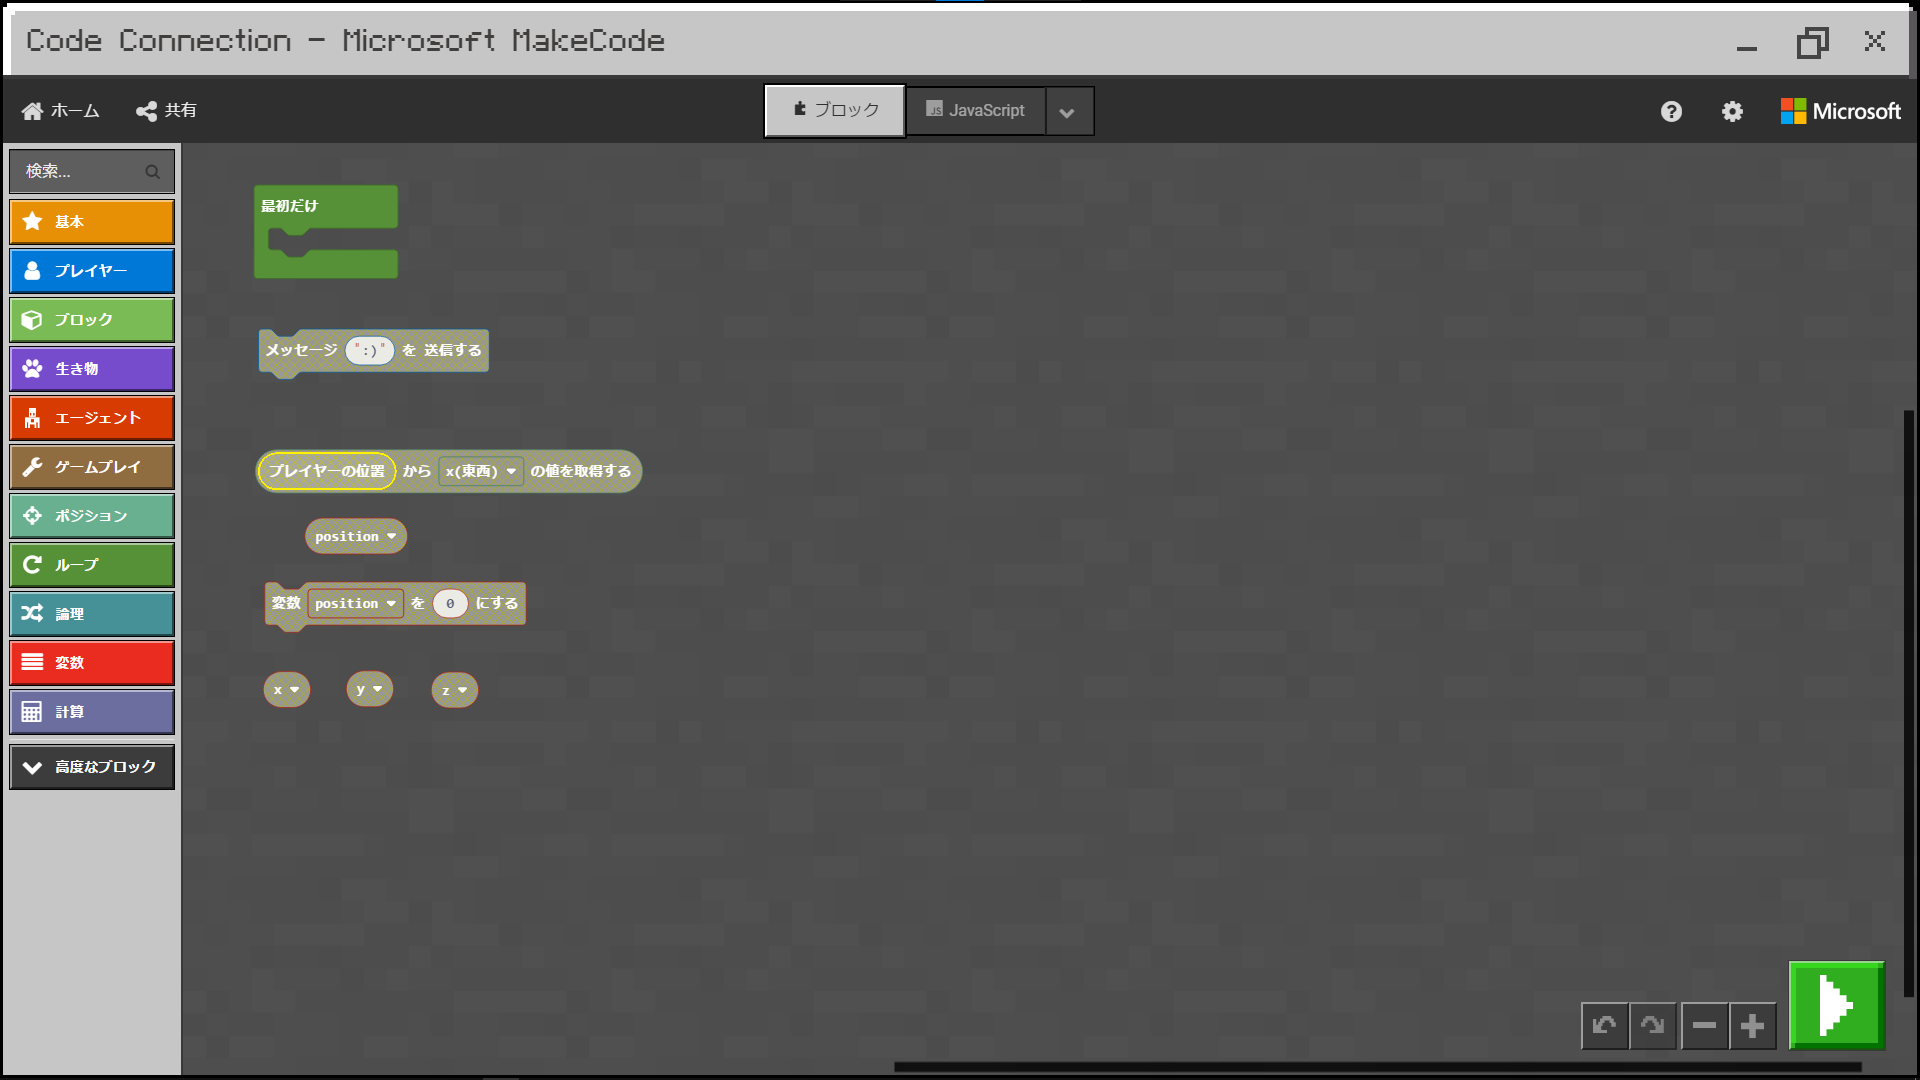Click the search magnifier icon
Viewport: 1920px width, 1080px height.
(153, 172)
